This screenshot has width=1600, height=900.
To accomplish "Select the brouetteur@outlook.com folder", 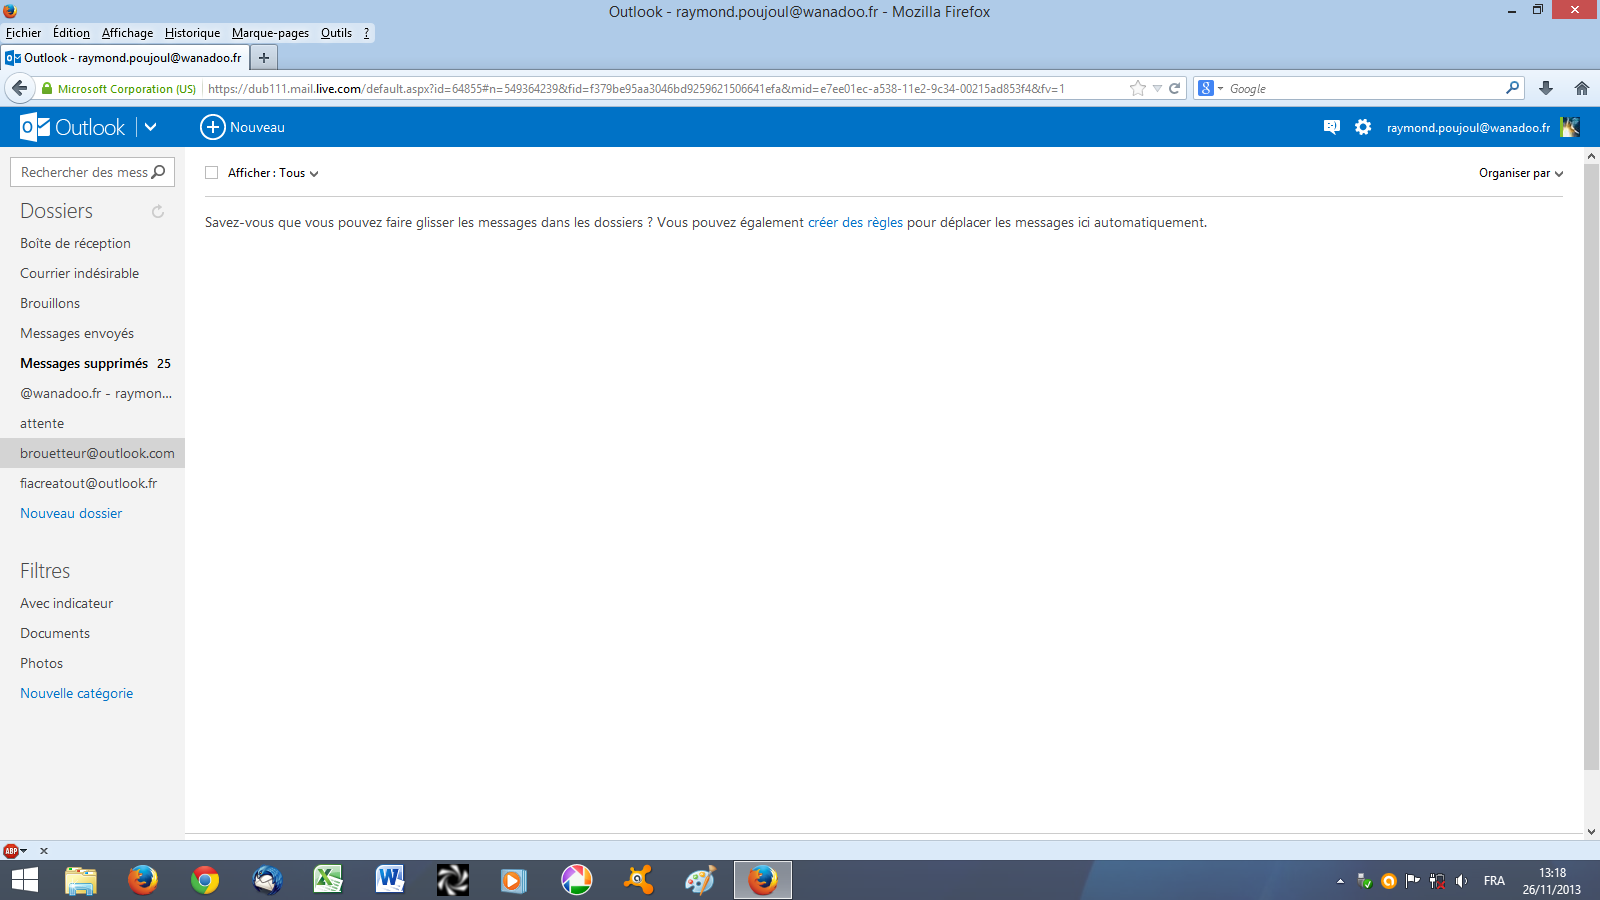I will 92,453.
